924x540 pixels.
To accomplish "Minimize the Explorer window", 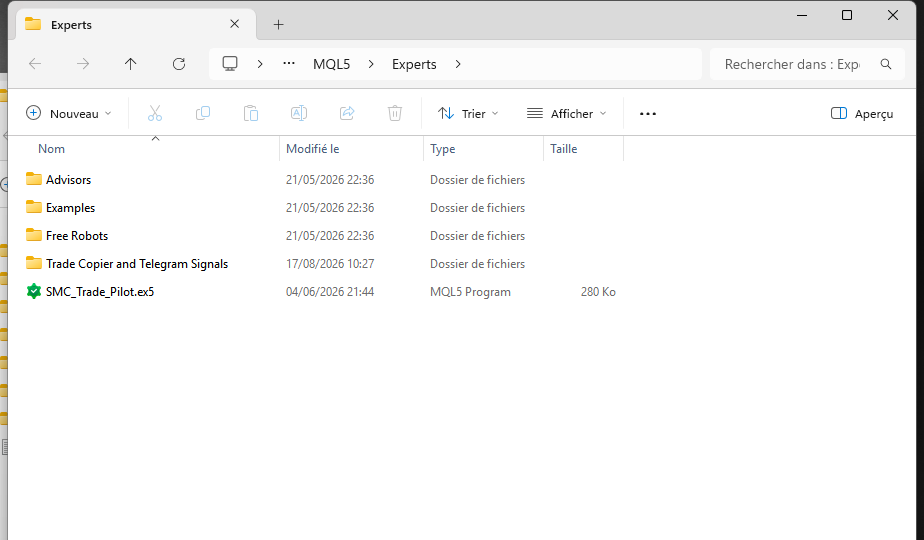I will click(x=801, y=15).
